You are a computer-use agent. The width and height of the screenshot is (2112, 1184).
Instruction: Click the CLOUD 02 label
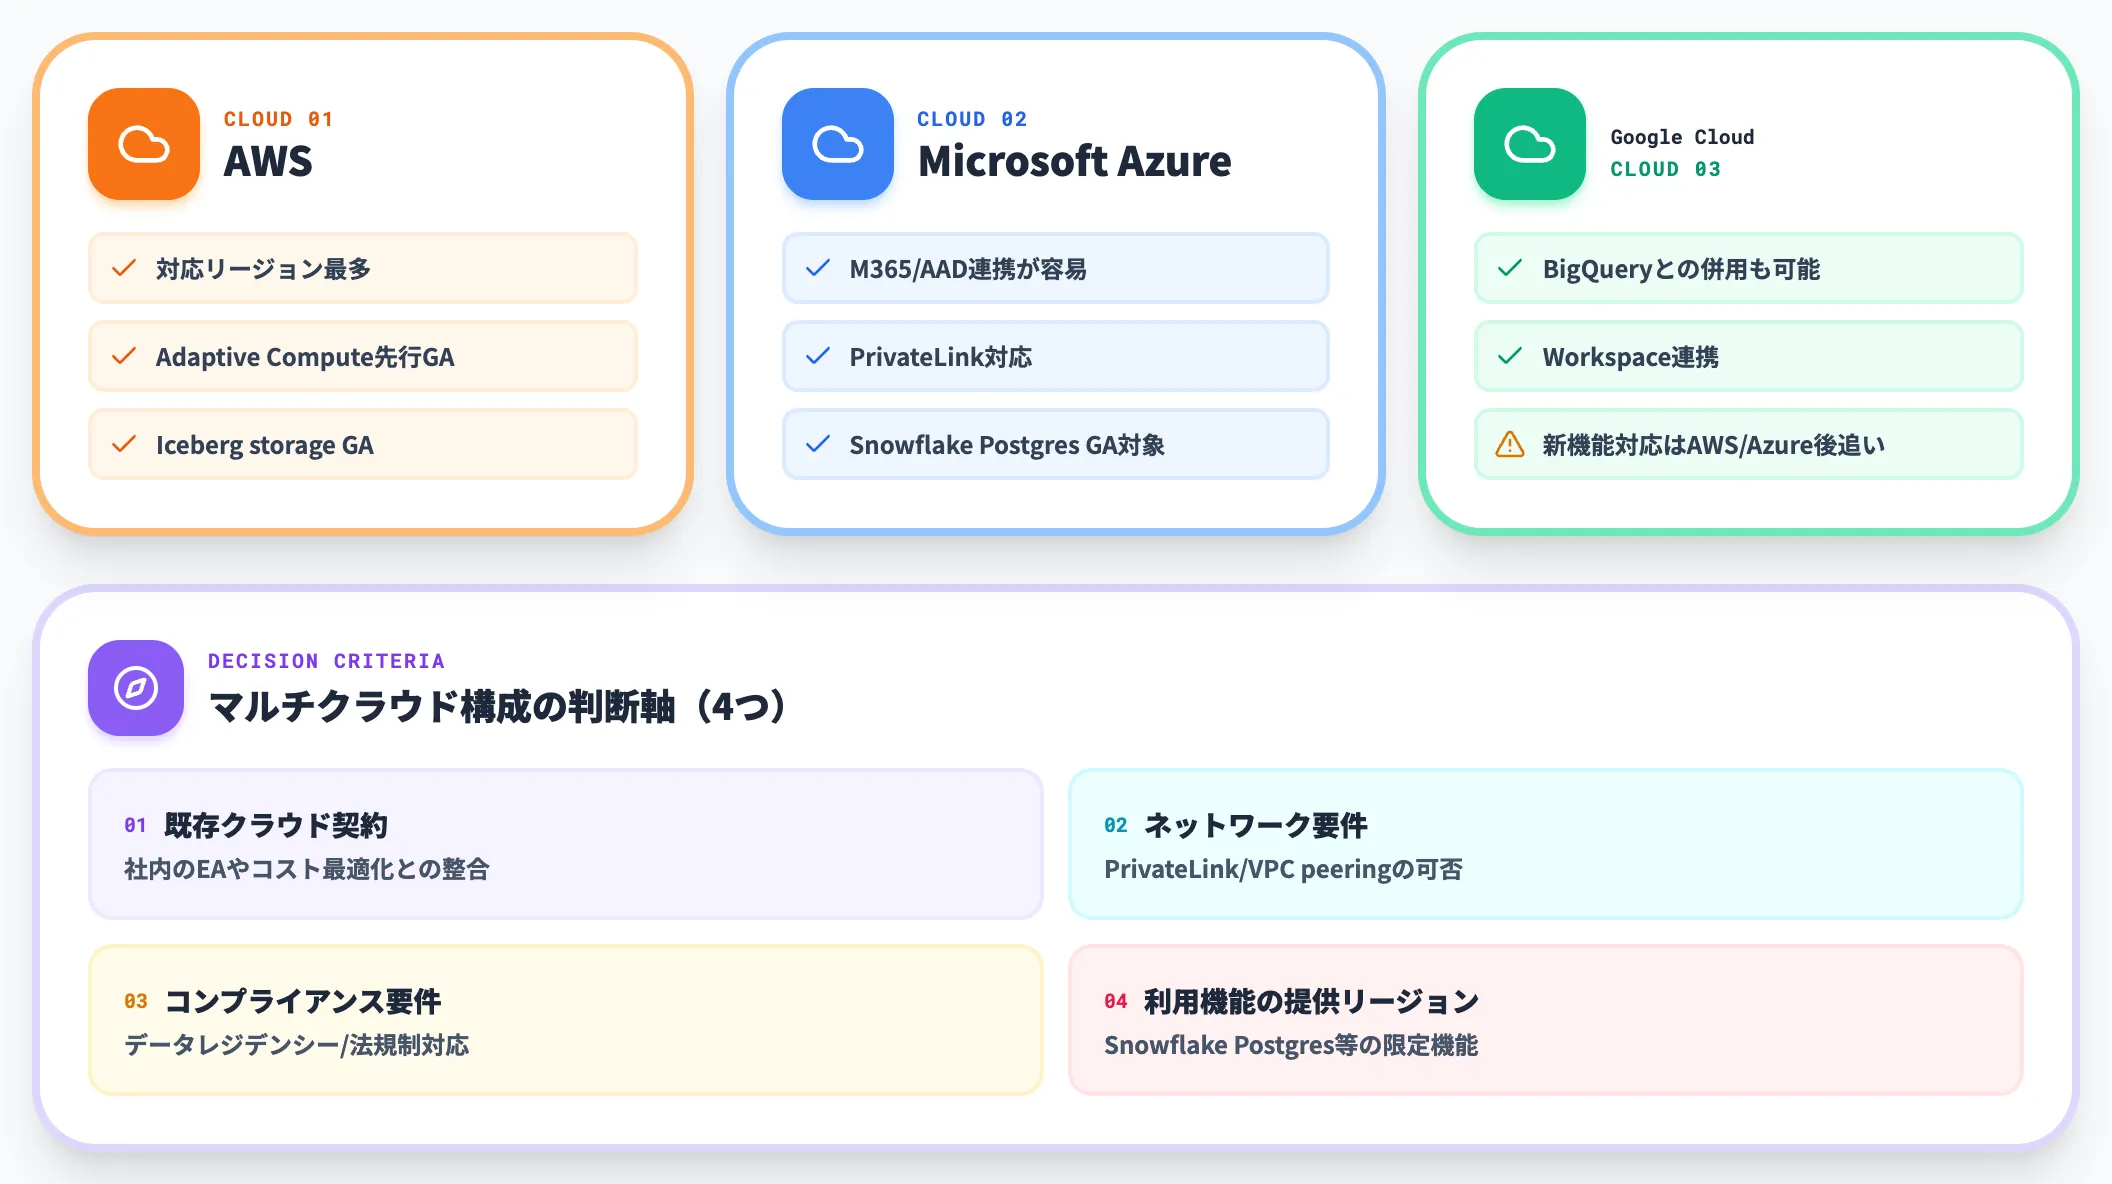[x=972, y=119]
